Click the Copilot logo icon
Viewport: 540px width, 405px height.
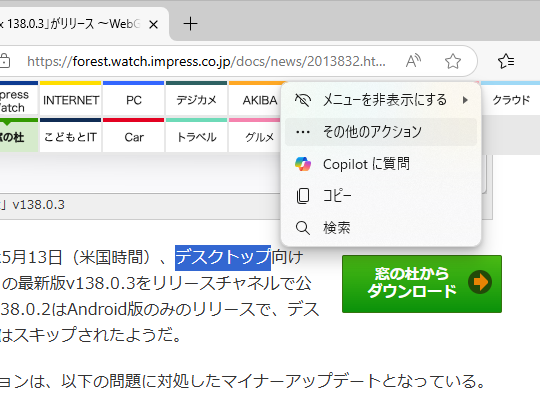[x=303, y=164]
